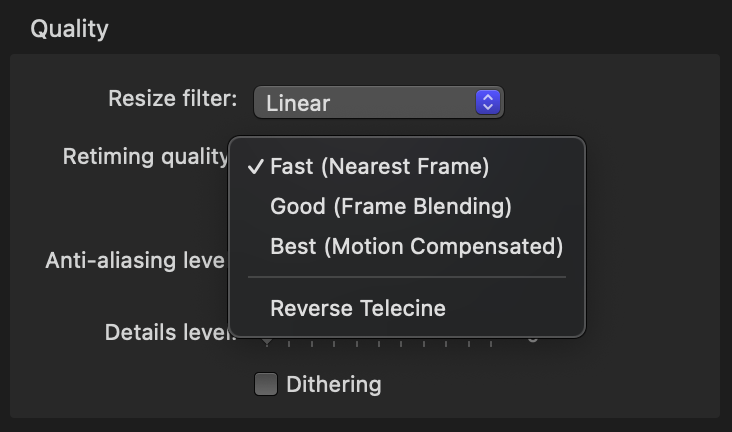Click the Anti-aliasing level label
Viewport: 732px width, 432px height.
tap(134, 260)
